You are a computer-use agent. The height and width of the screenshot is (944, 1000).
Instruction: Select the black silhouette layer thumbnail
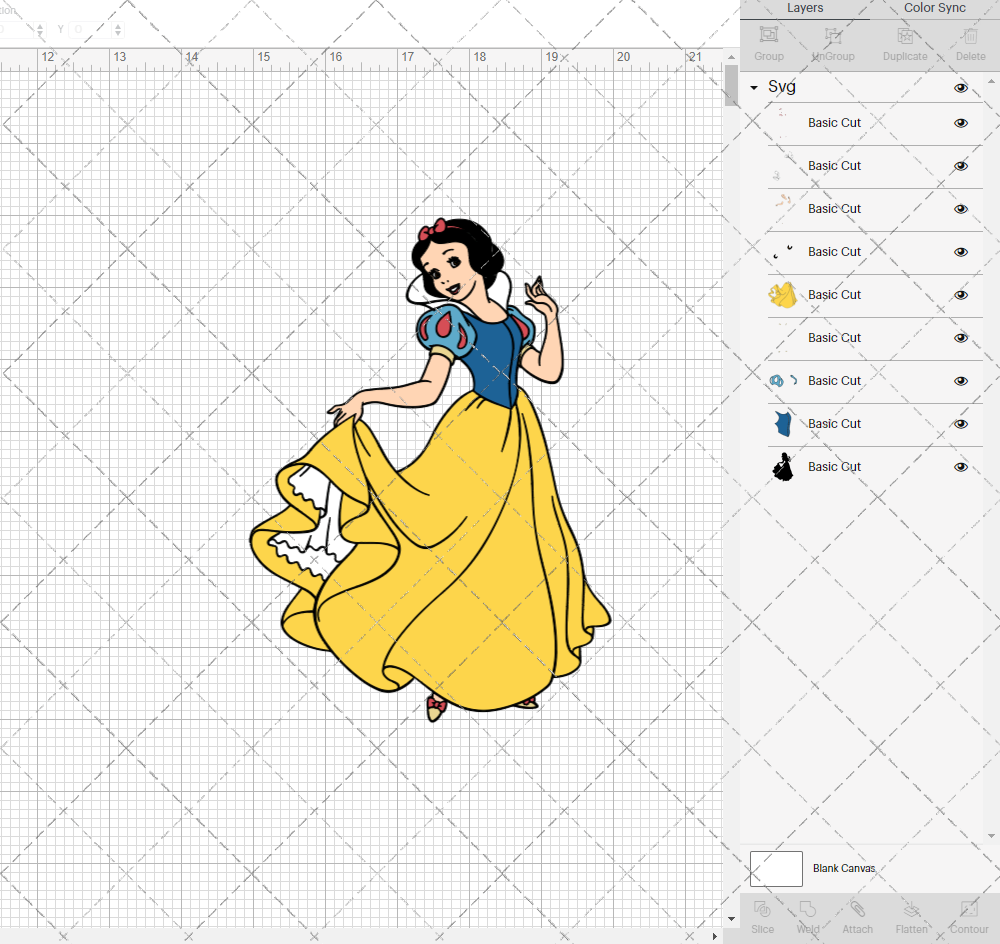783,467
